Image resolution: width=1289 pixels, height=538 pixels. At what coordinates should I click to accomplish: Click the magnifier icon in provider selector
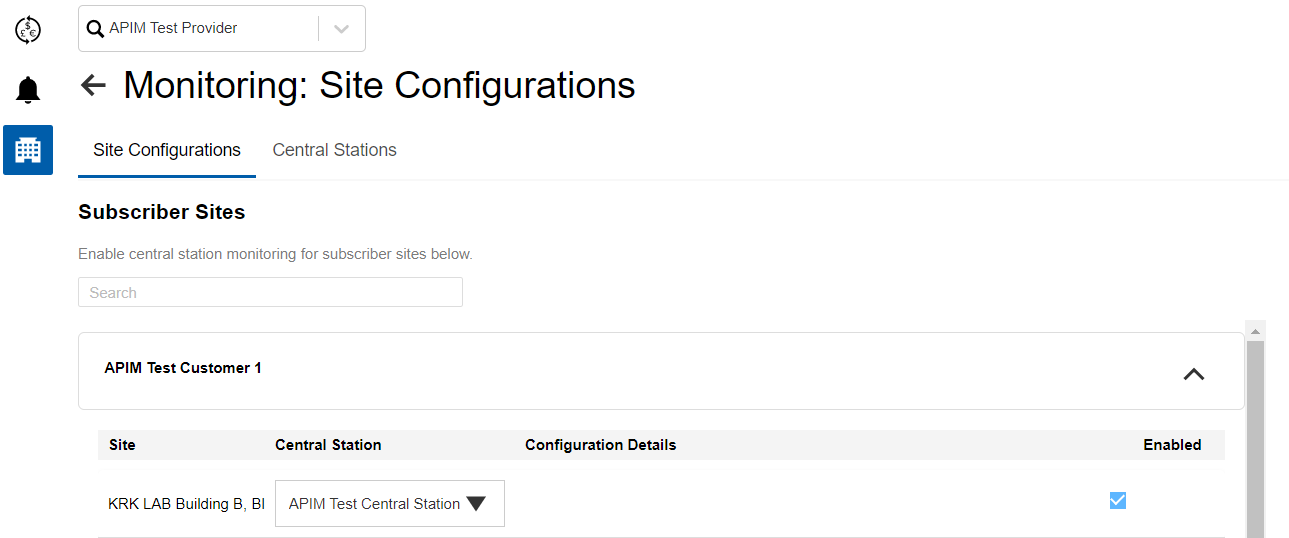96,29
